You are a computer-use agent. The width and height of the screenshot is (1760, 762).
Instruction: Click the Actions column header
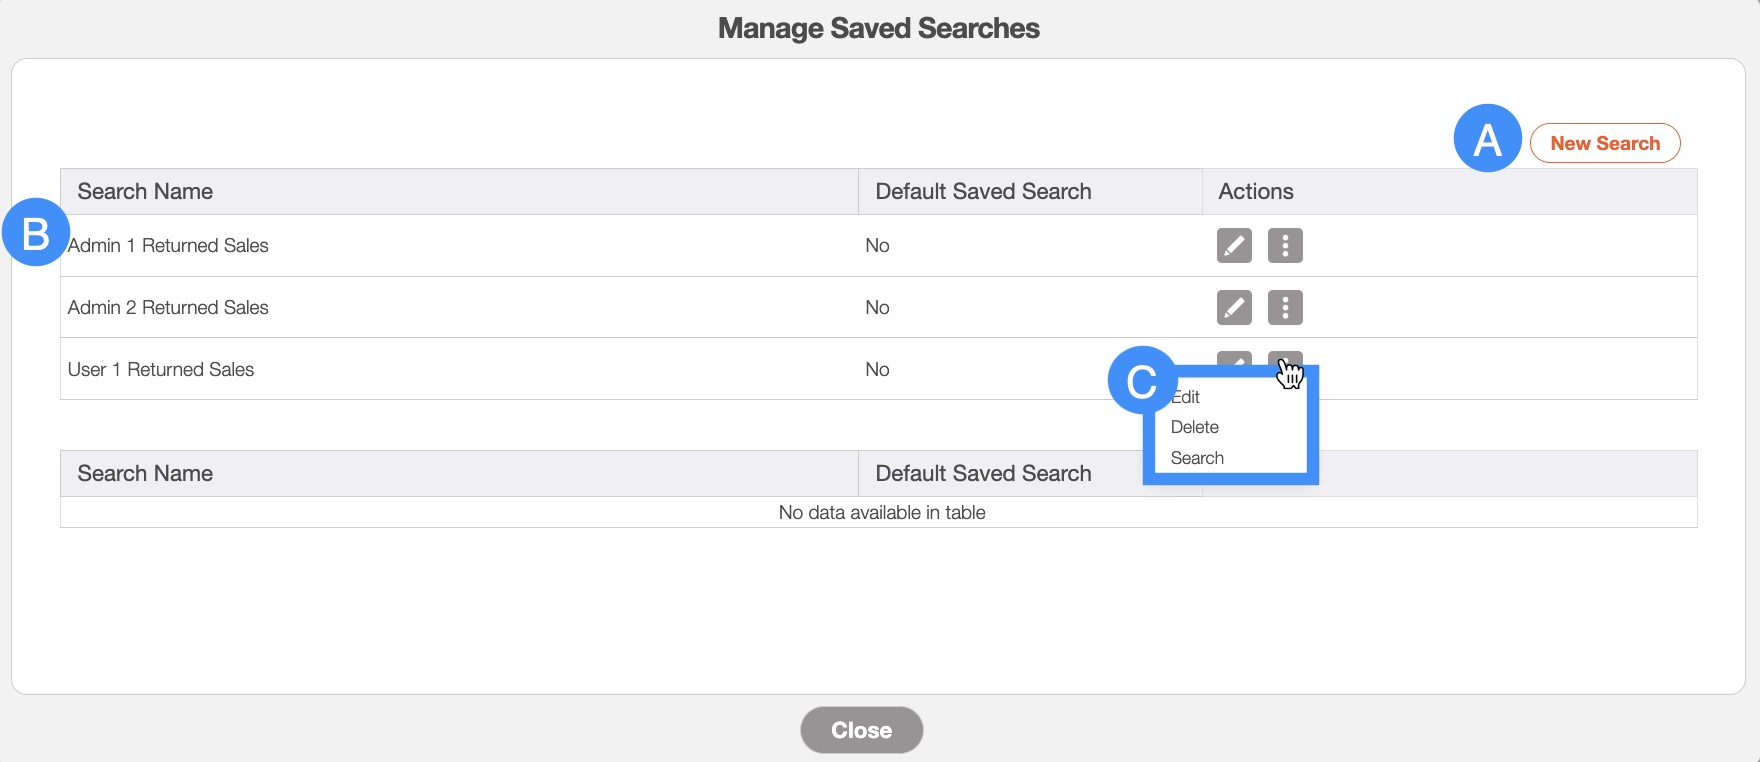pos(1255,192)
